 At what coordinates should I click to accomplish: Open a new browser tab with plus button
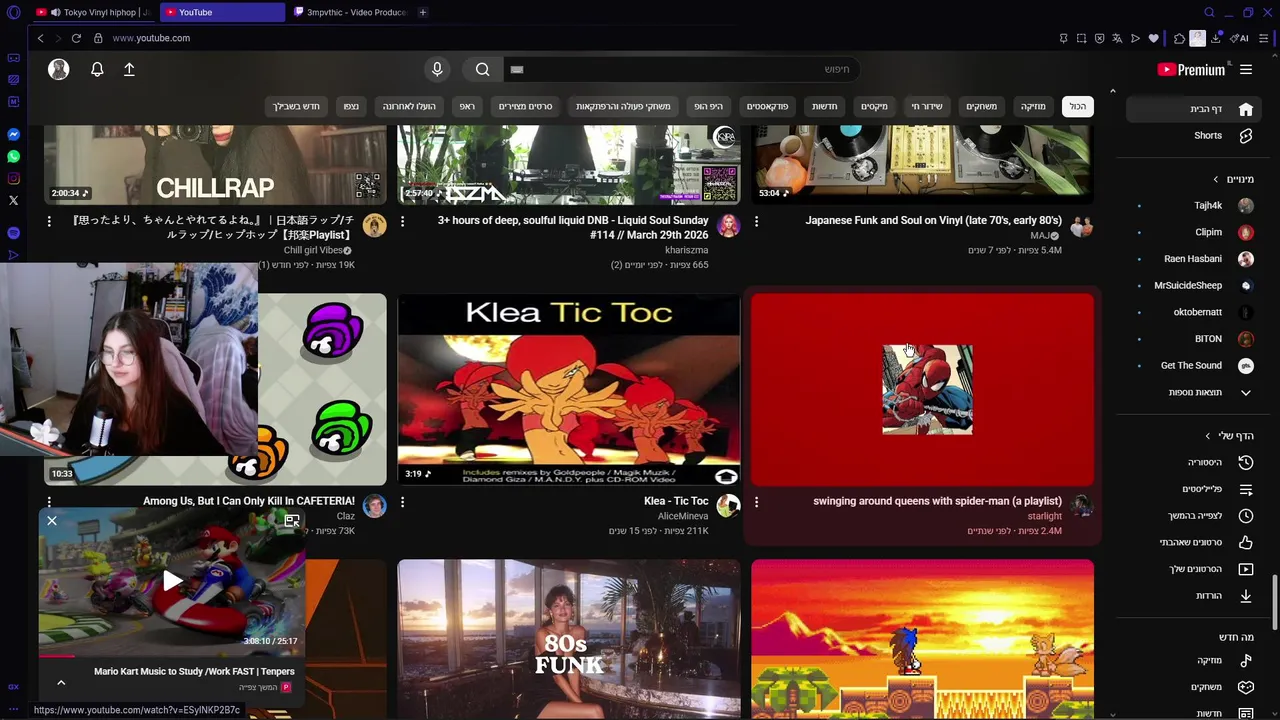(423, 12)
